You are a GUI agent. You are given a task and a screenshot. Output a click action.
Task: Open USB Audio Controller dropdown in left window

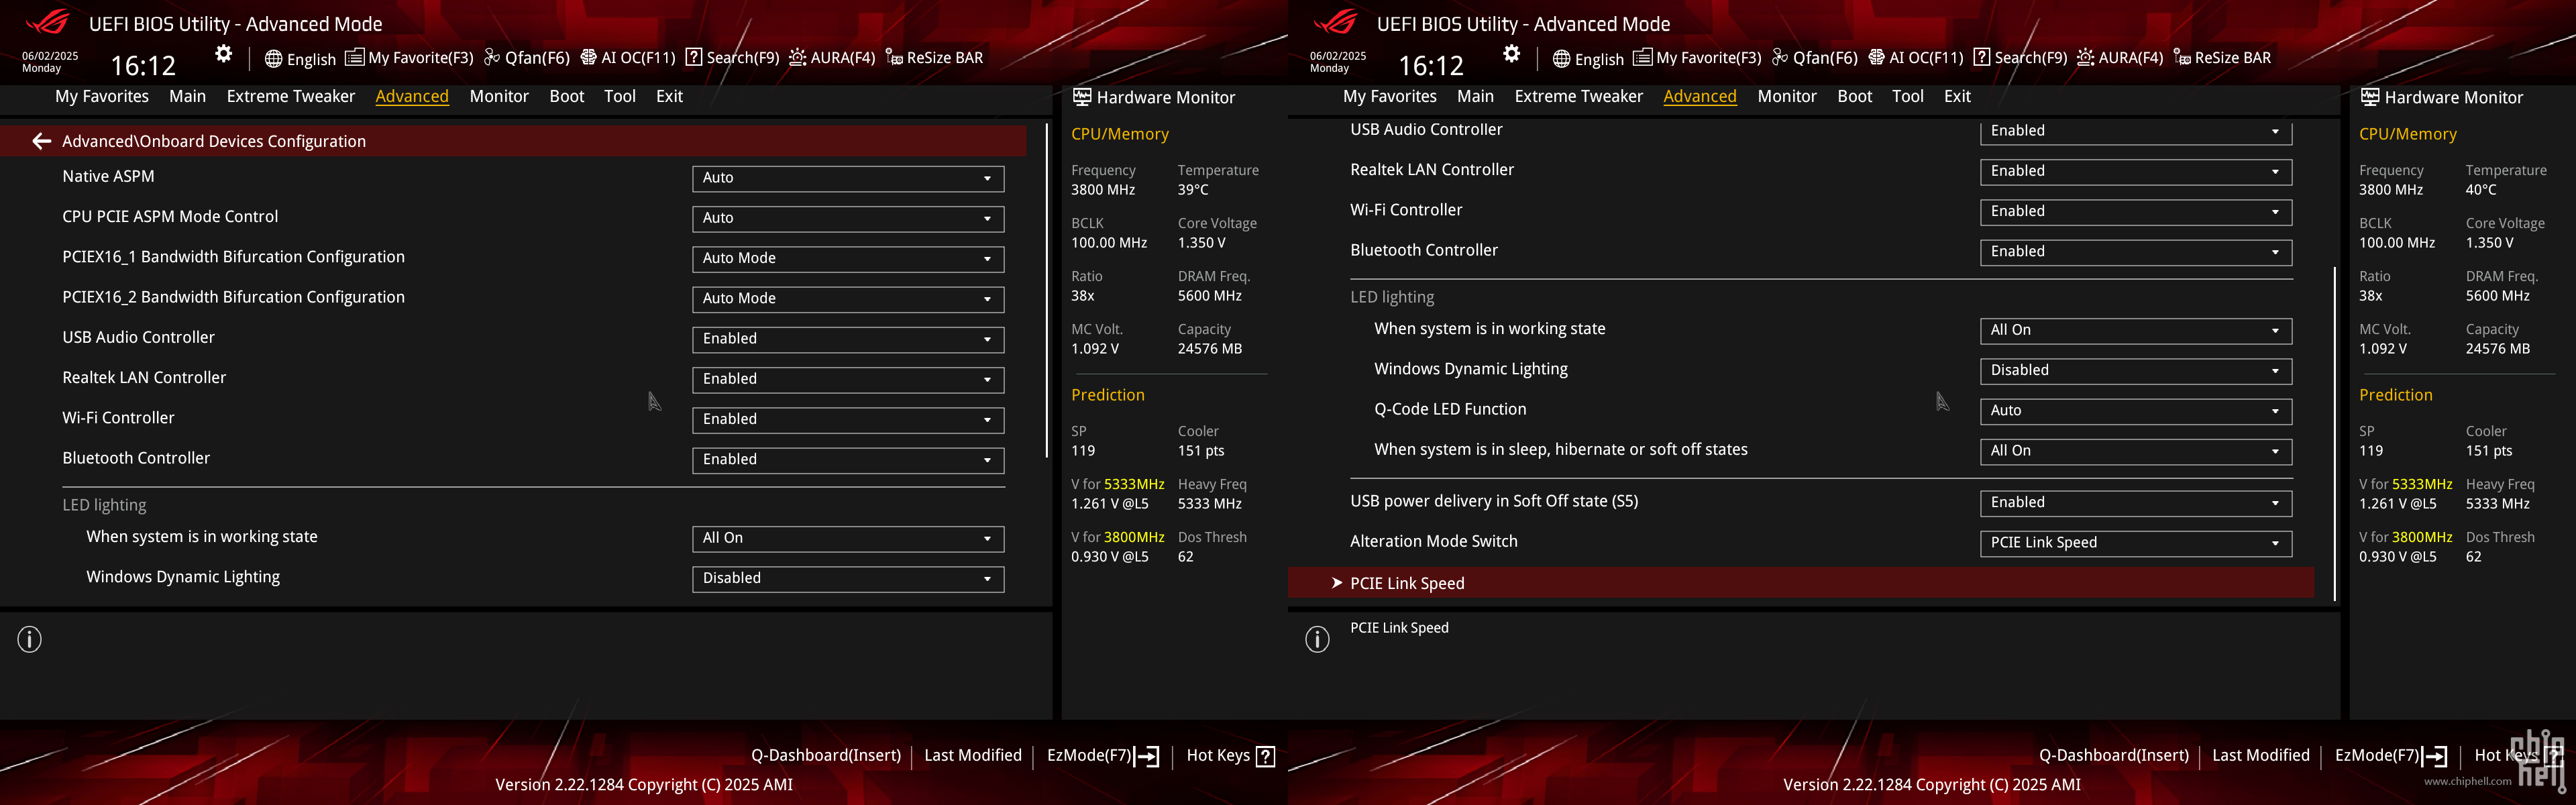[848, 339]
